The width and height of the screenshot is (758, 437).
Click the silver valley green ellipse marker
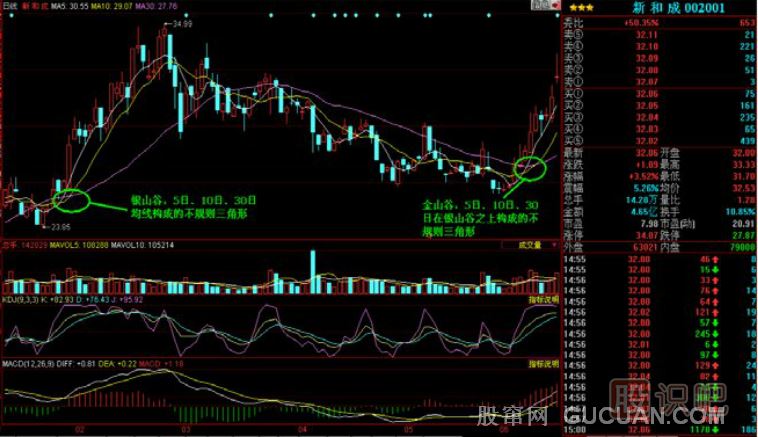point(71,199)
